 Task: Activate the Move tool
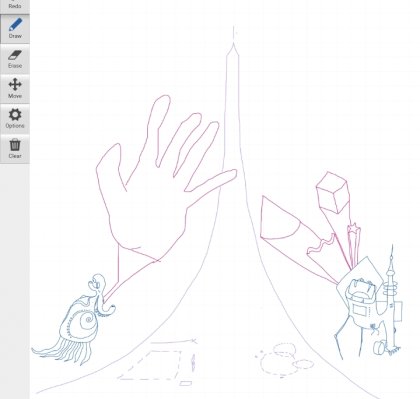tap(15, 89)
